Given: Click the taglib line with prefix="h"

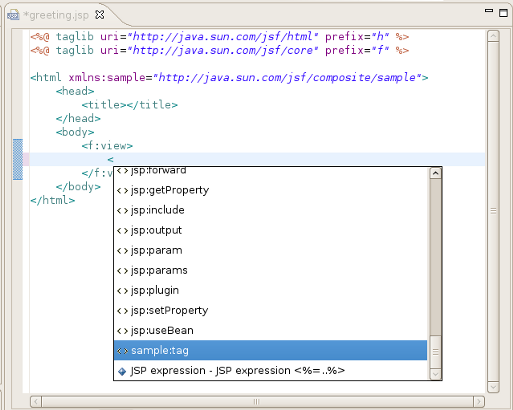Looking at the screenshot, I should point(219,36).
